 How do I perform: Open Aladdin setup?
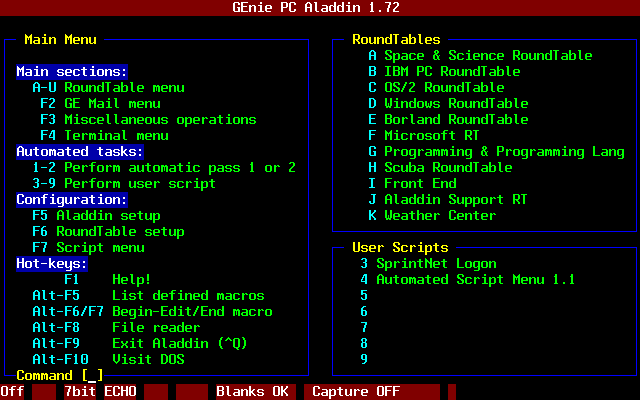pos(96,216)
